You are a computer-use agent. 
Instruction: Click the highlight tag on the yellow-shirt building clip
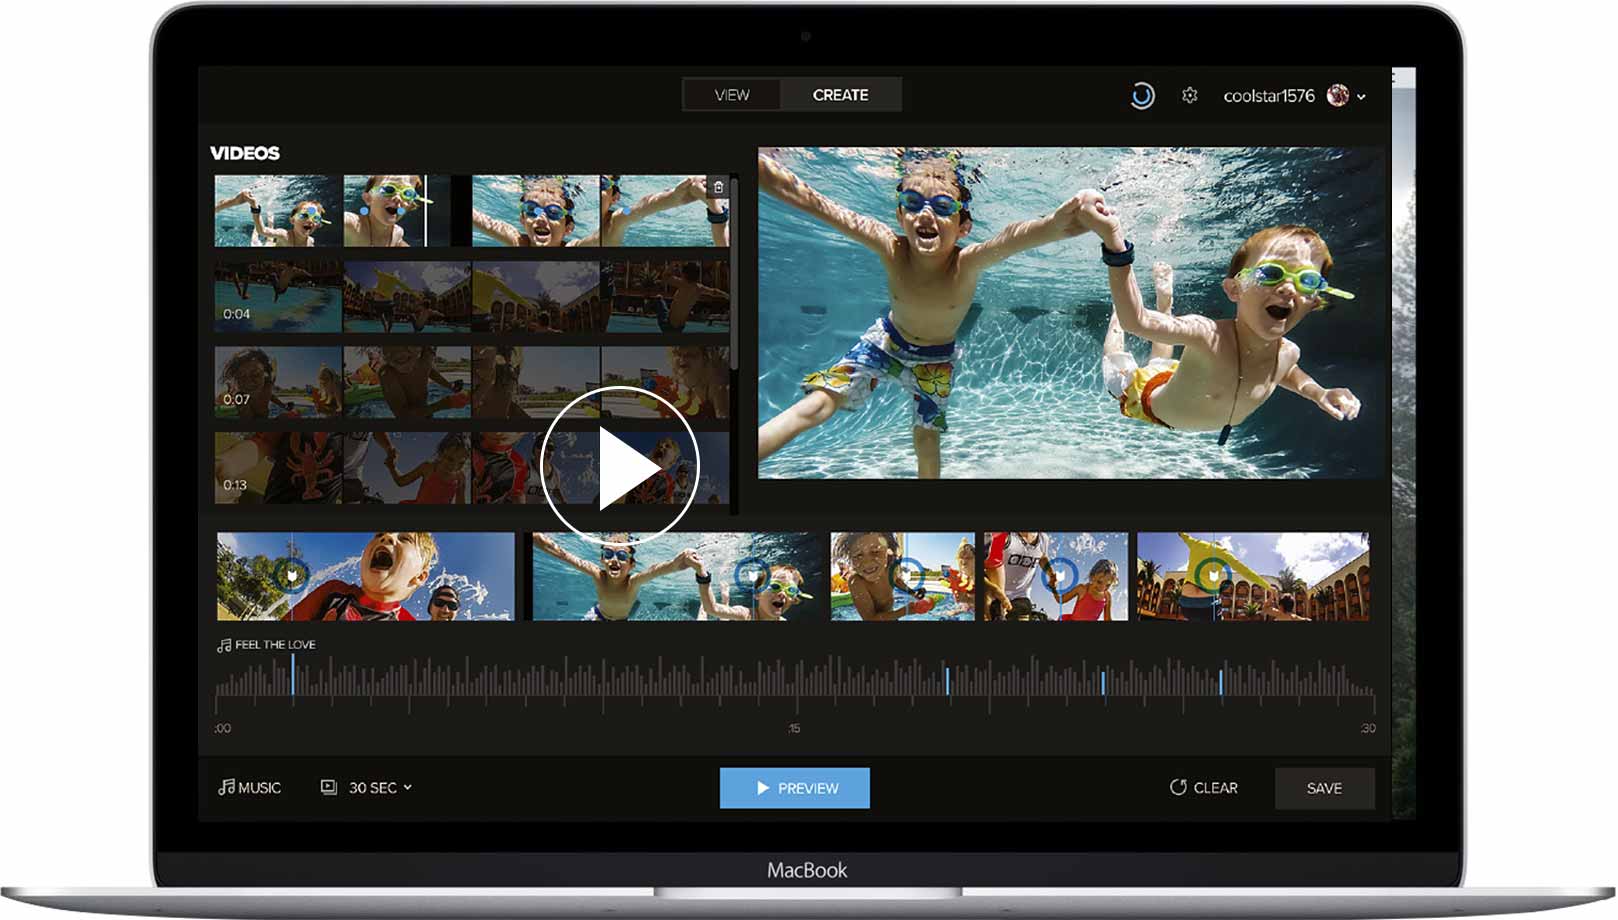[1212, 575]
